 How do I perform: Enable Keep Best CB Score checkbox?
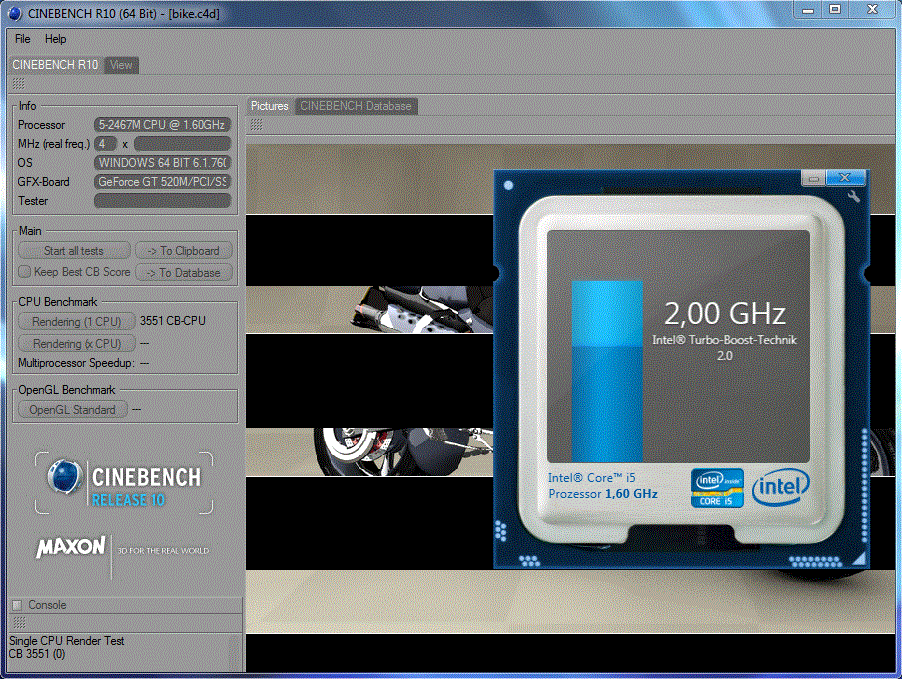(x=24, y=272)
